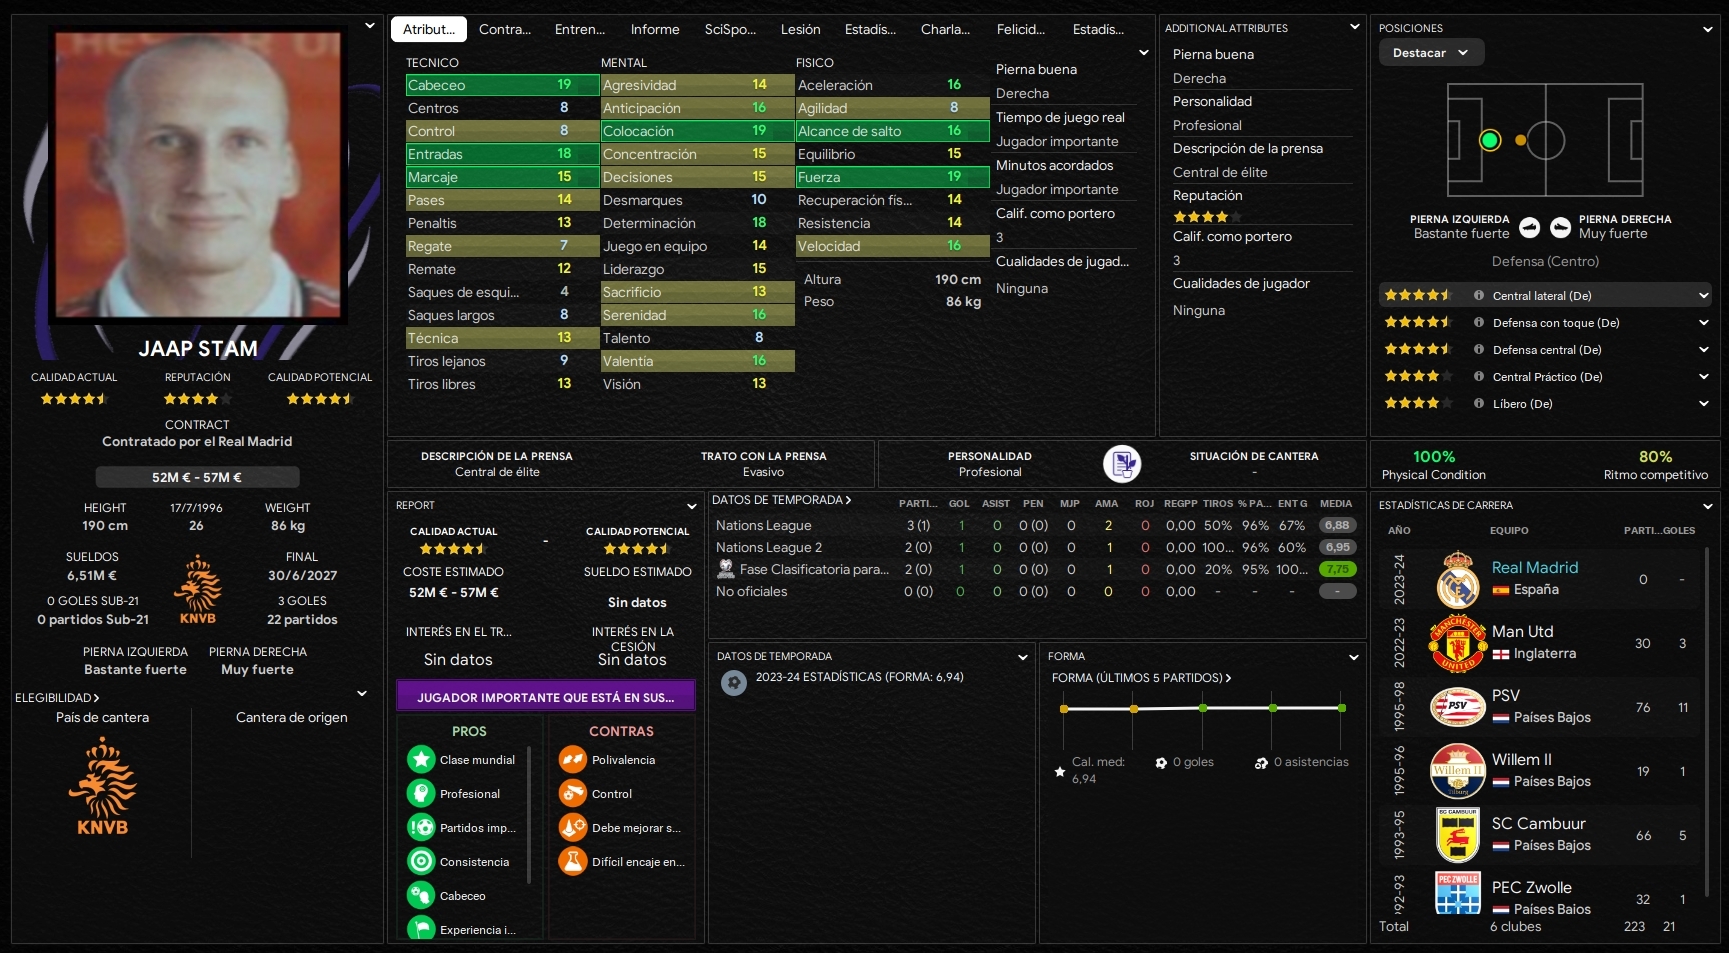Click the purple Jugador importante banner
1729x953 pixels.
[546, 697]
